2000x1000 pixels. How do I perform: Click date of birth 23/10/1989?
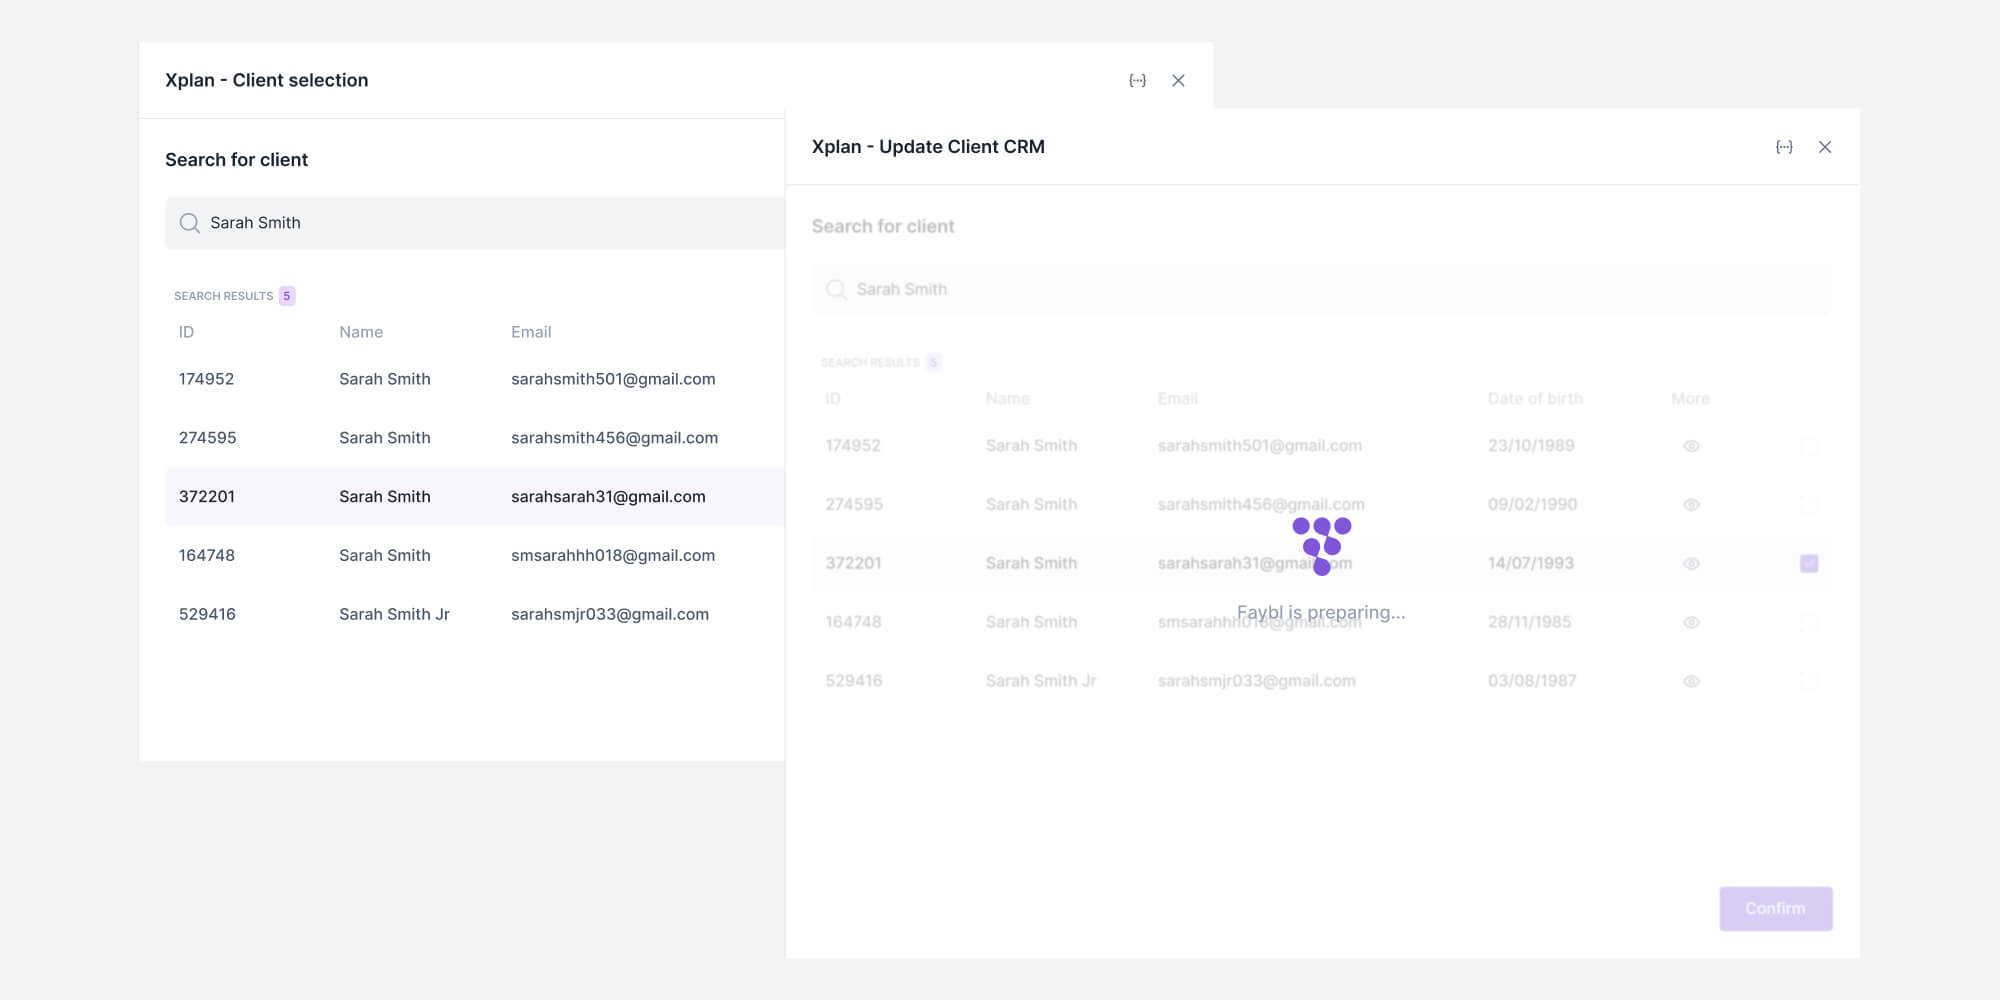[1531, 446]
